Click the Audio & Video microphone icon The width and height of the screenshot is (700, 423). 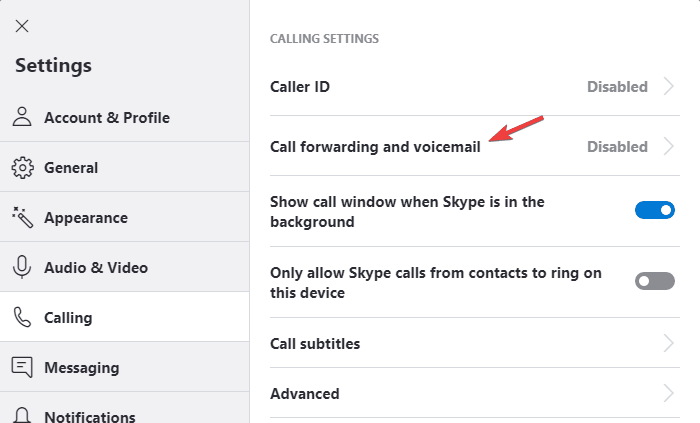pyautogui.click(x=22, y=267)
